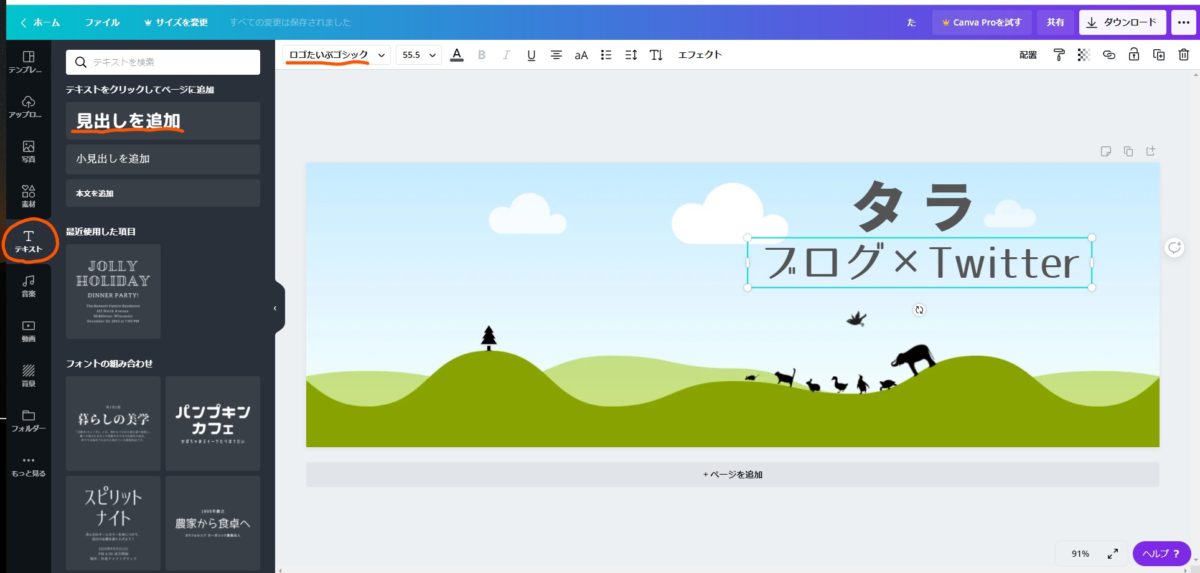Select the ブログ×Twitter text box
This screenshot has height=573, width=1200.
(919, 263)
